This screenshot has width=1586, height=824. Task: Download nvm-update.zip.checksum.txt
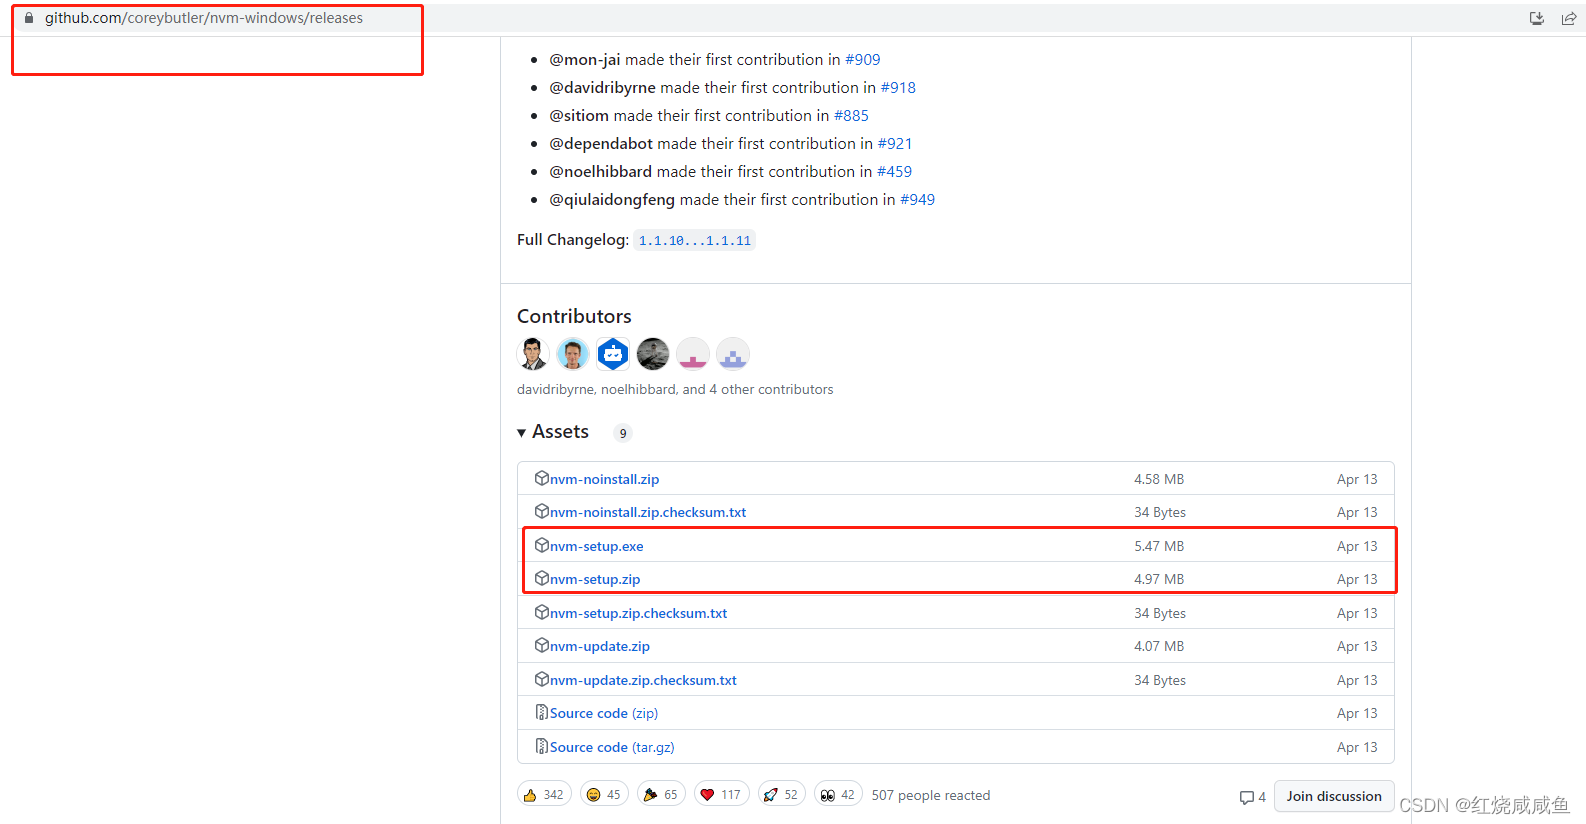pyautogui.click(x=643, y=680)
